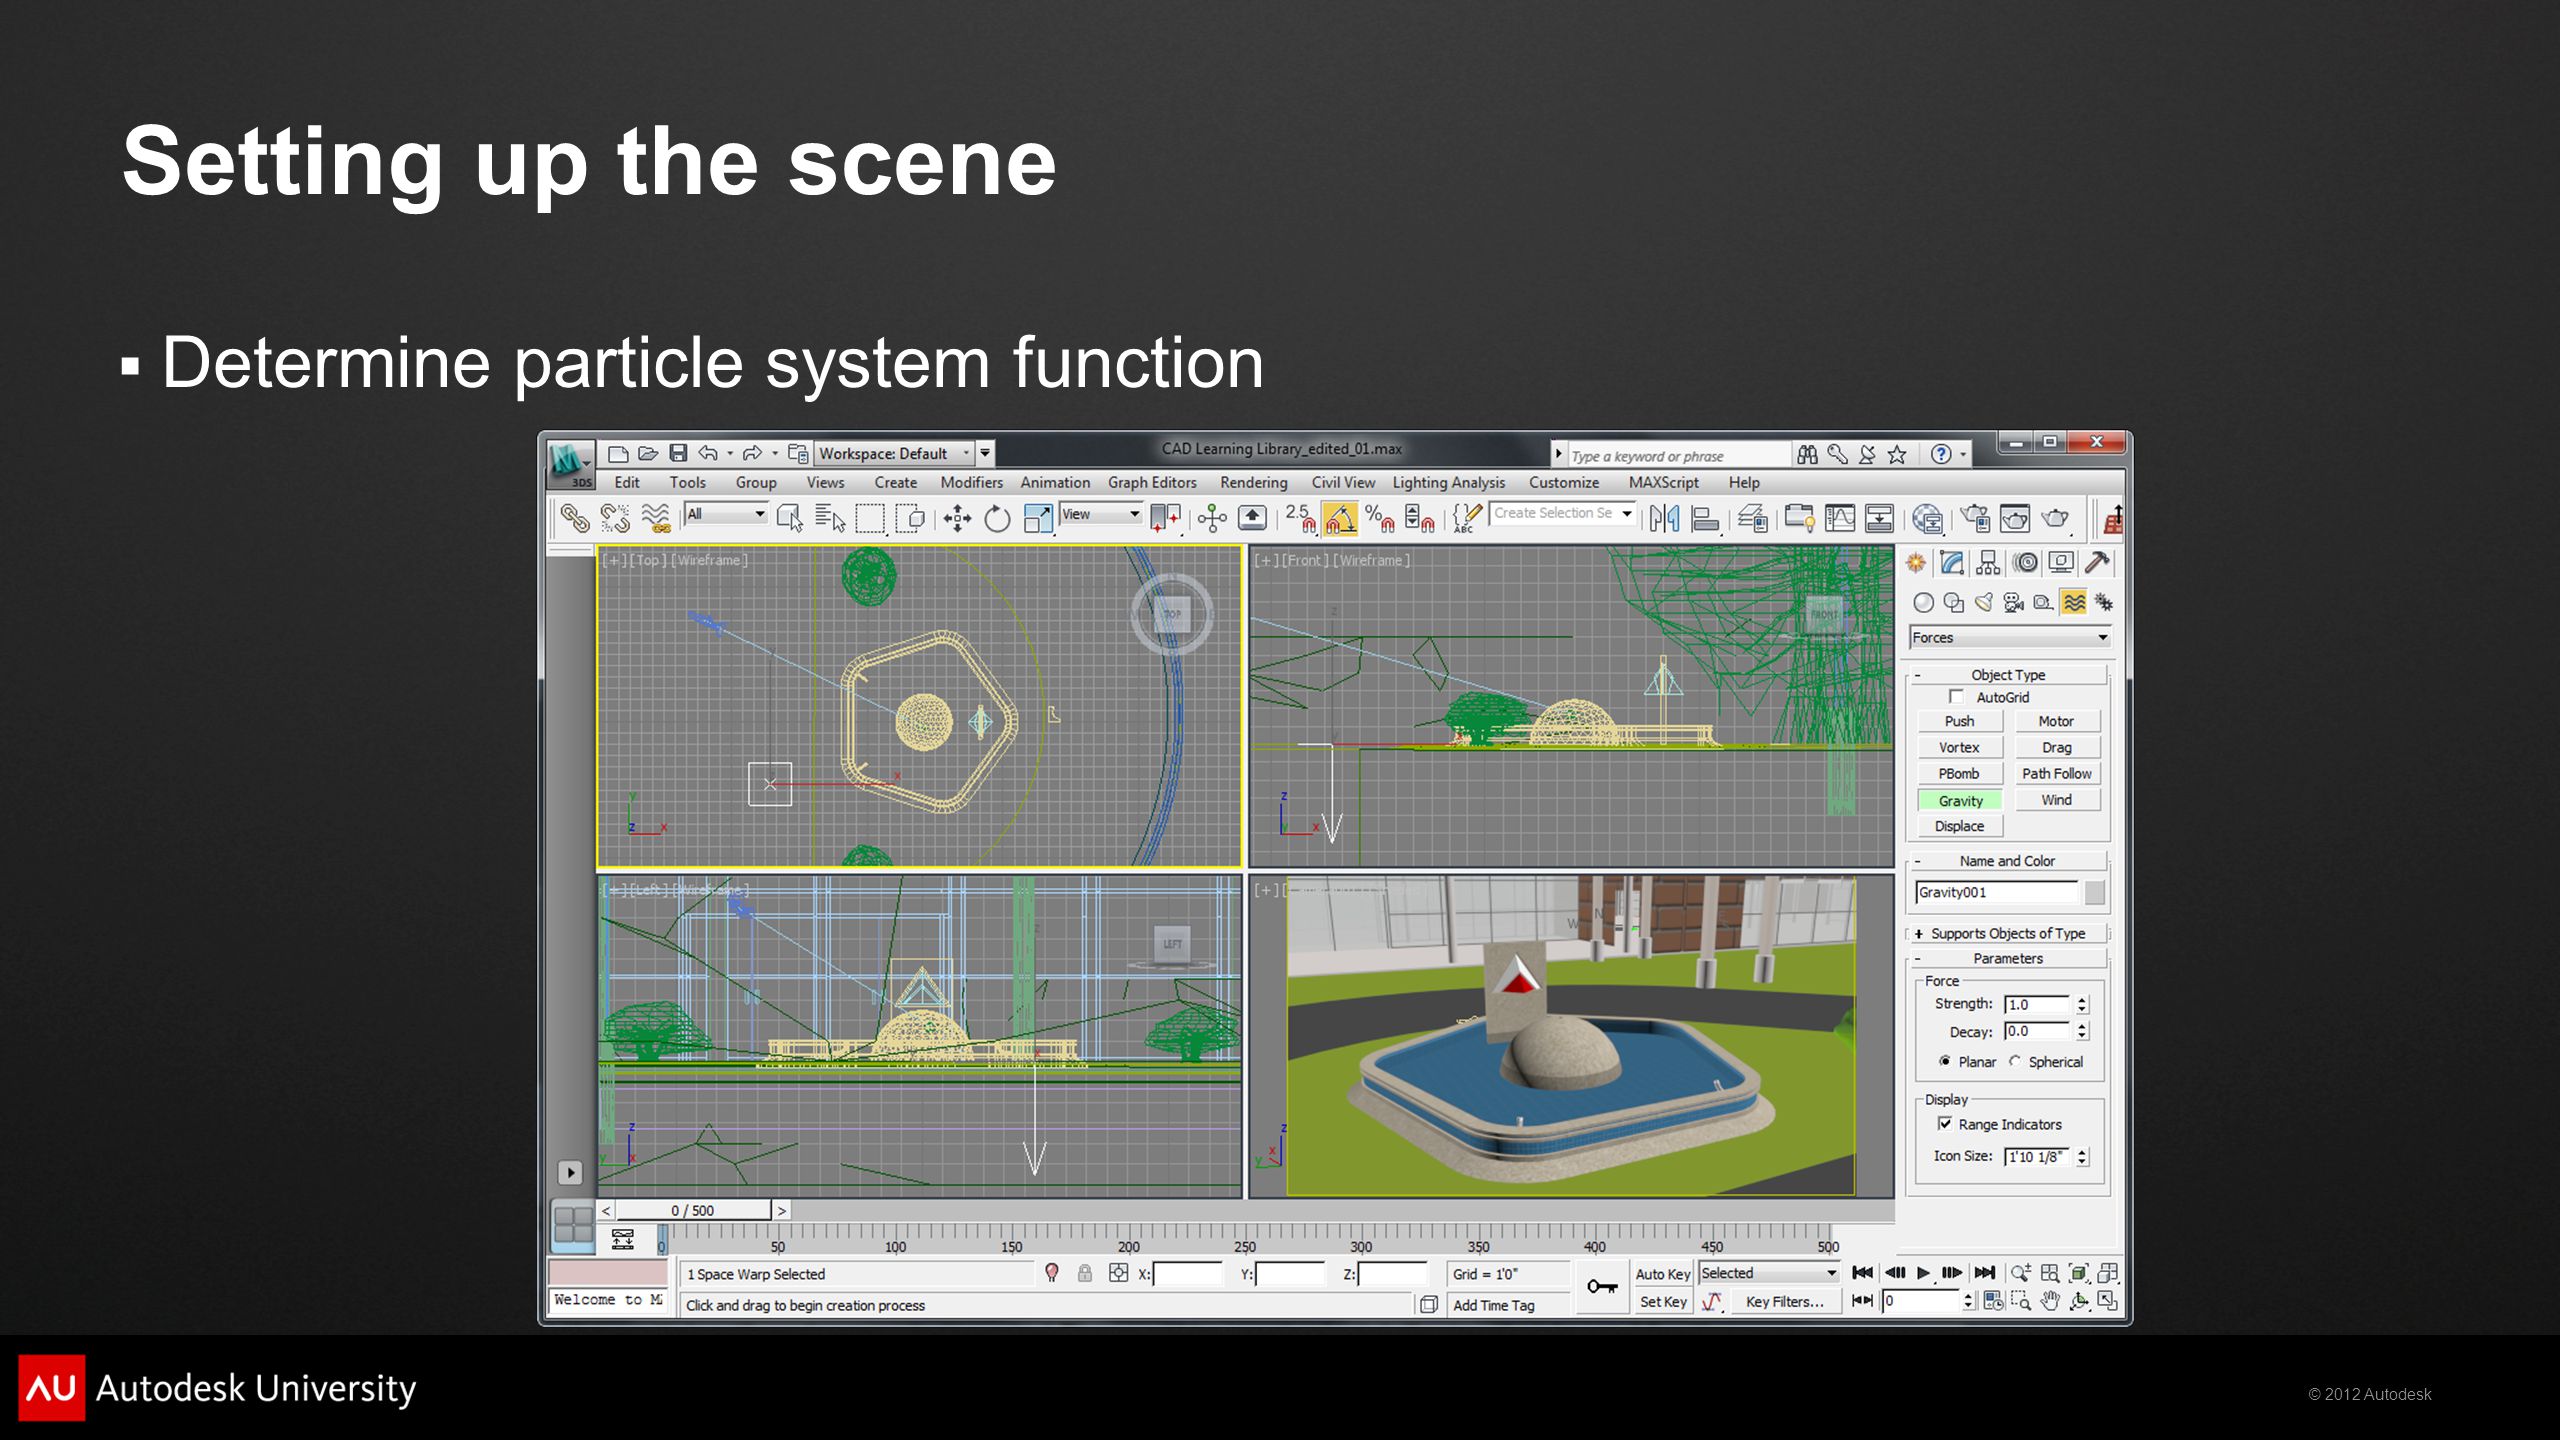
Task: Open the selection filter All dropdown
Action: tap(726, 514)
